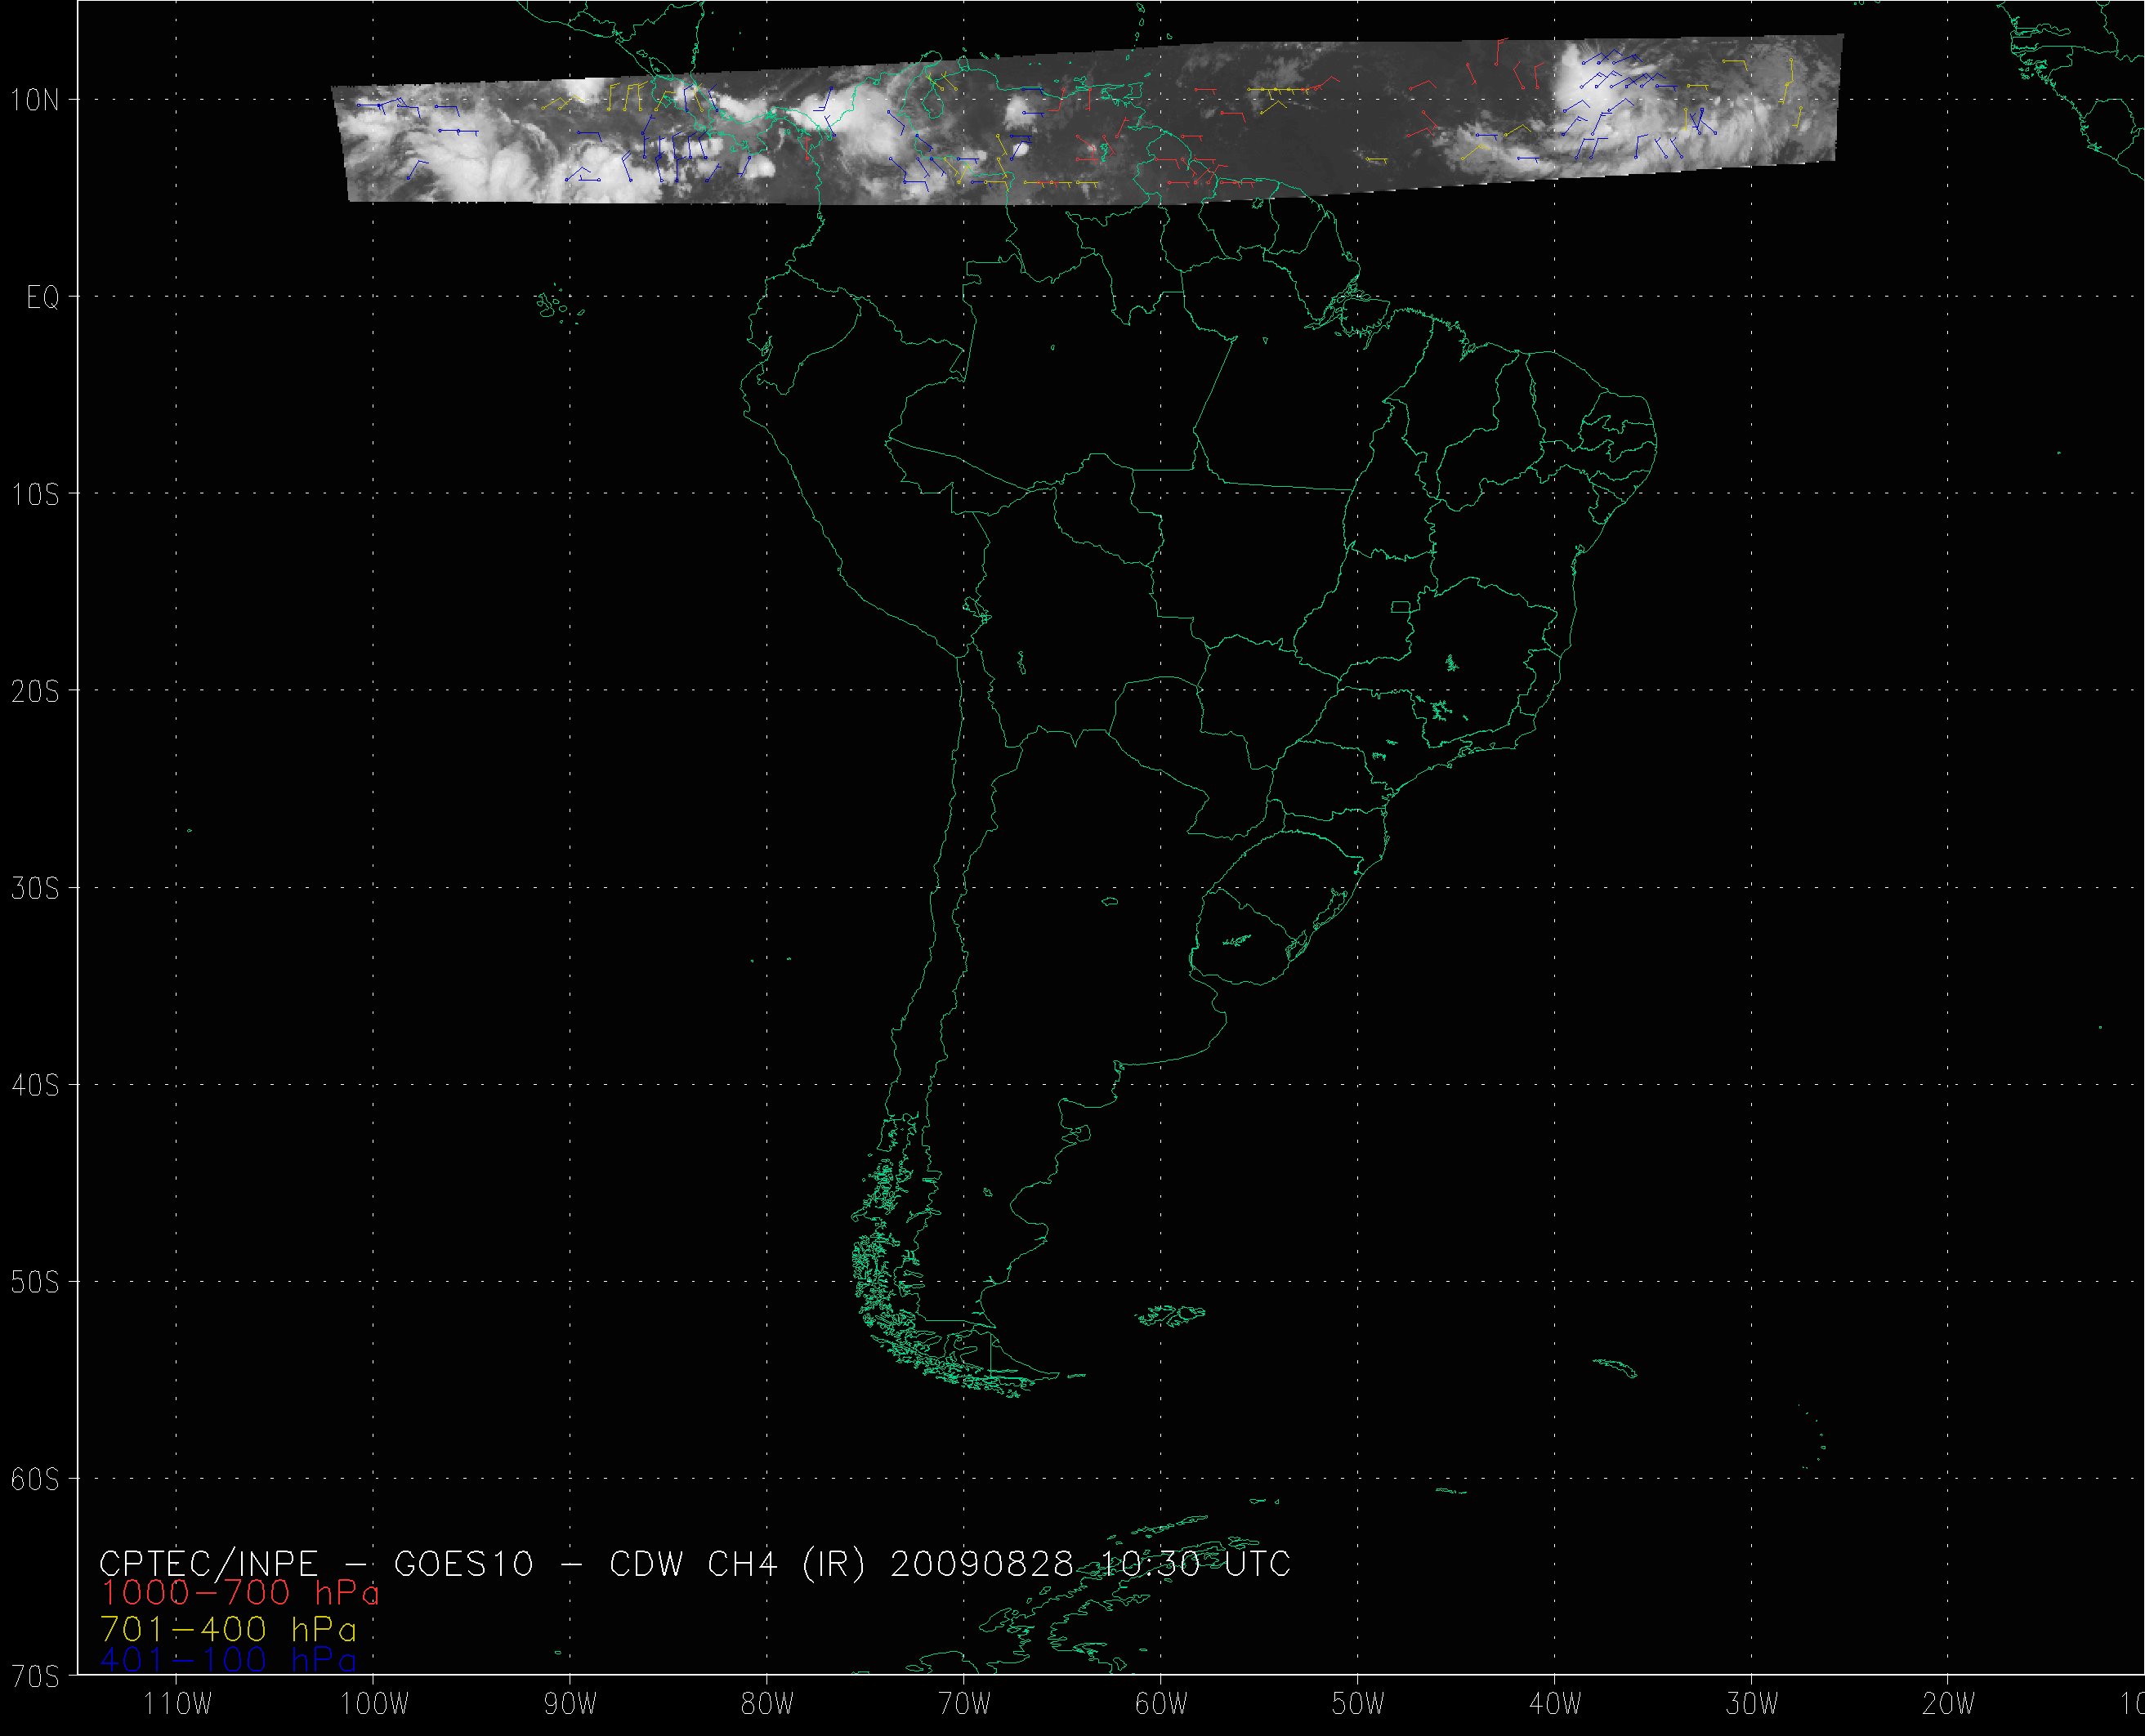Screen dimensions: 2145x1736
Task: Click the 10S latitude axis label
Action: [35, 494]
